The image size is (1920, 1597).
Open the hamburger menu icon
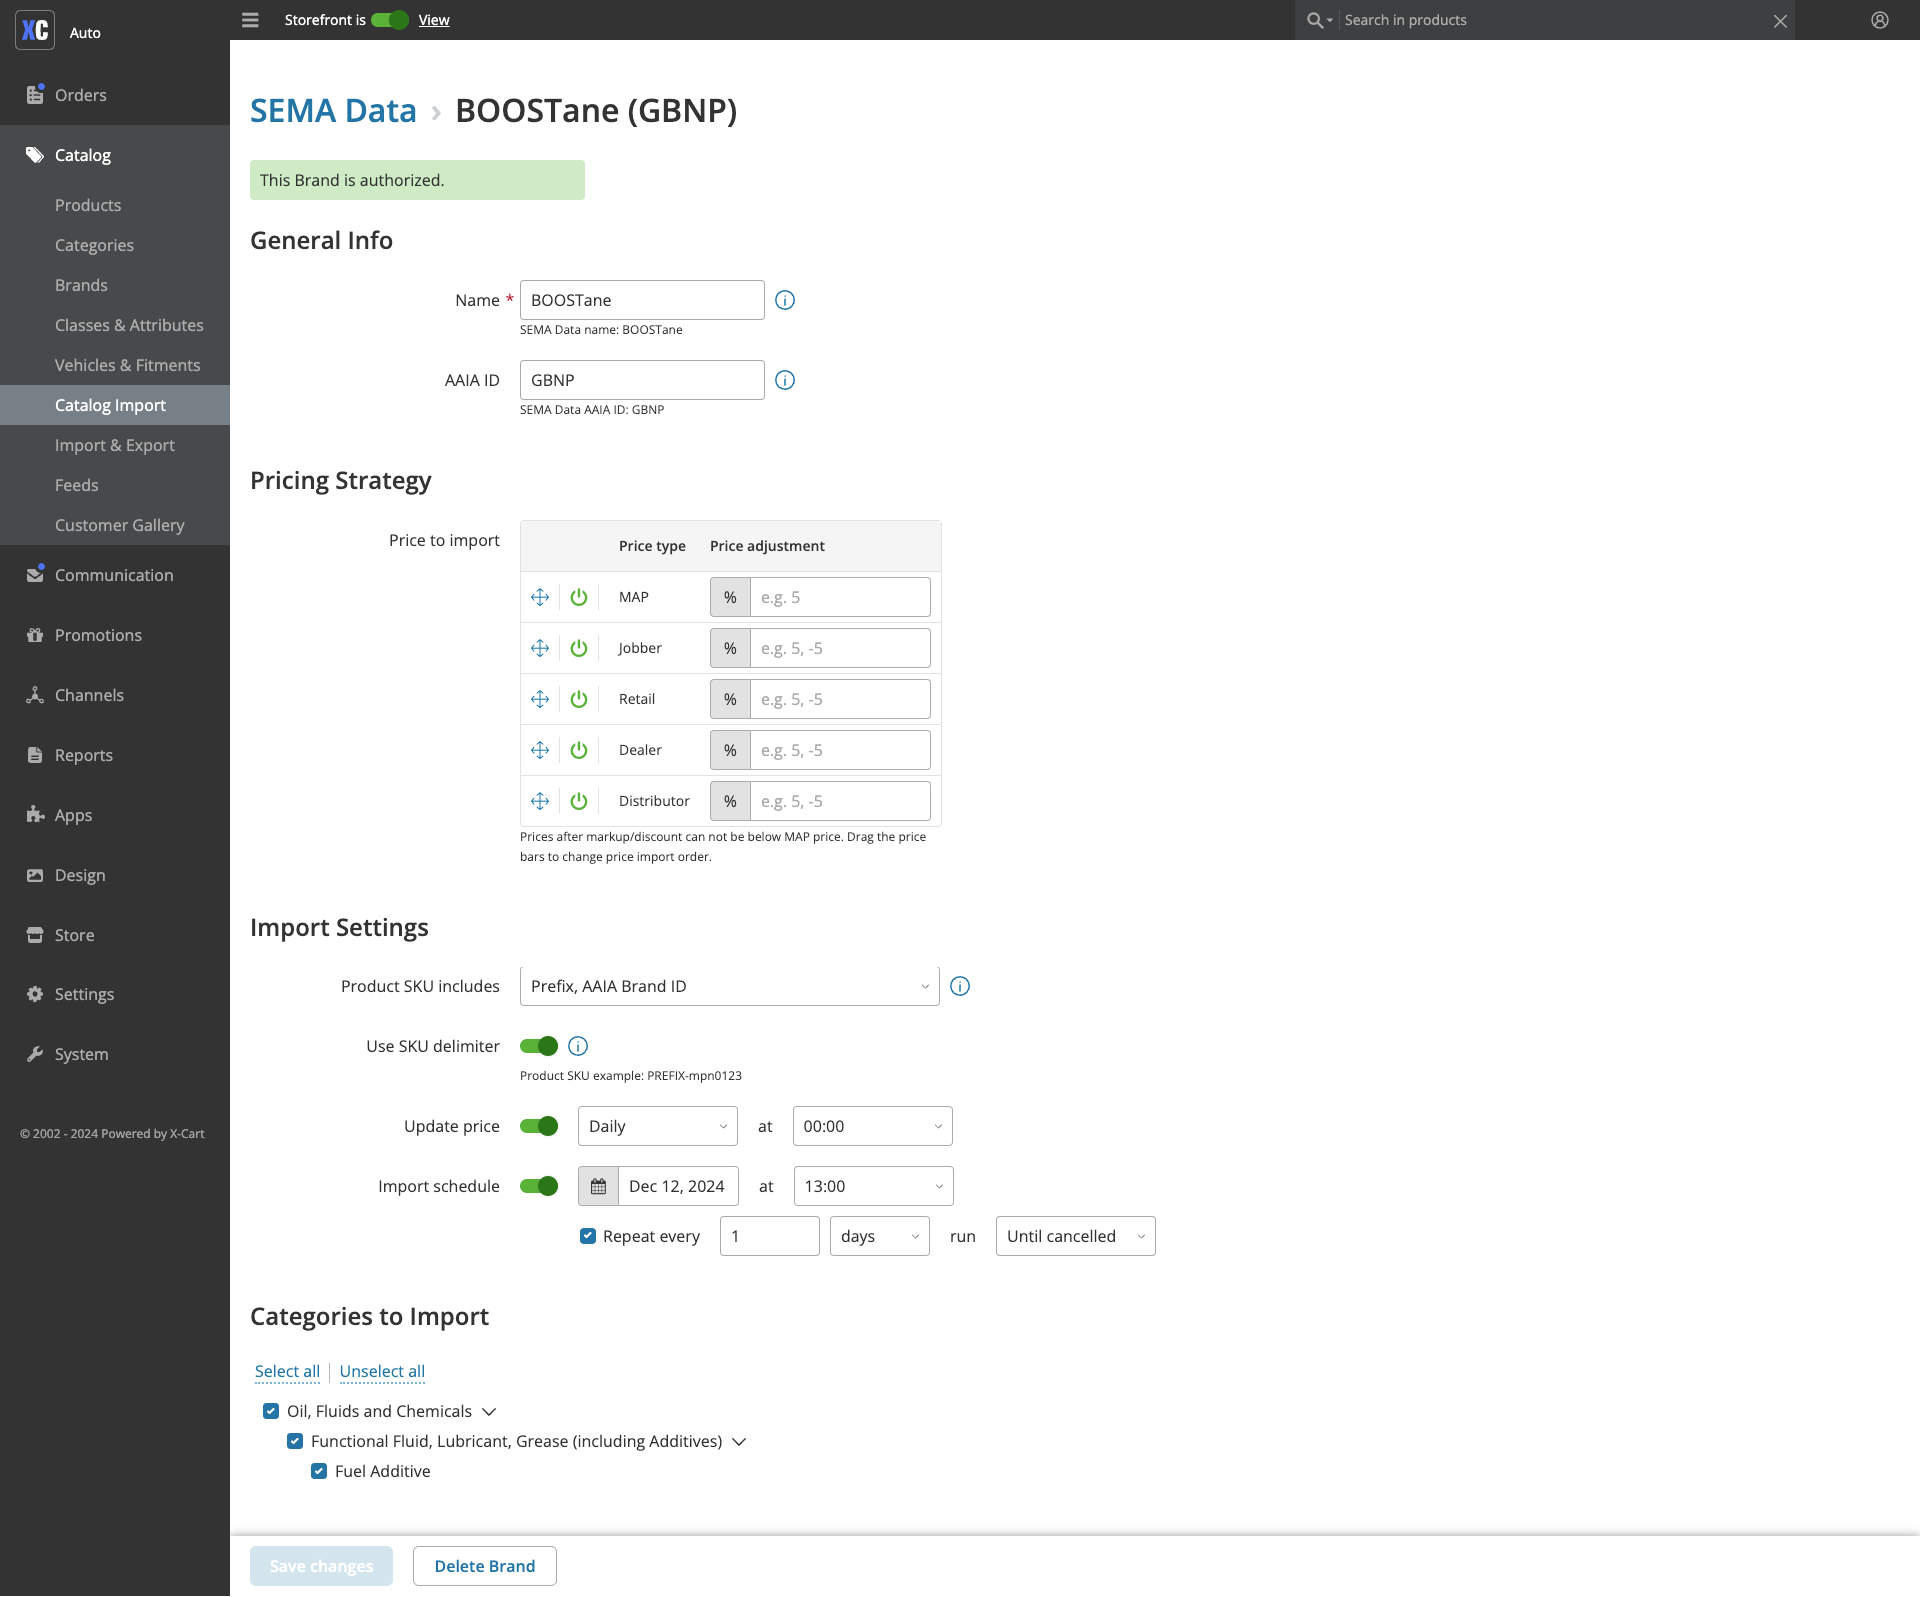[250, 20]
